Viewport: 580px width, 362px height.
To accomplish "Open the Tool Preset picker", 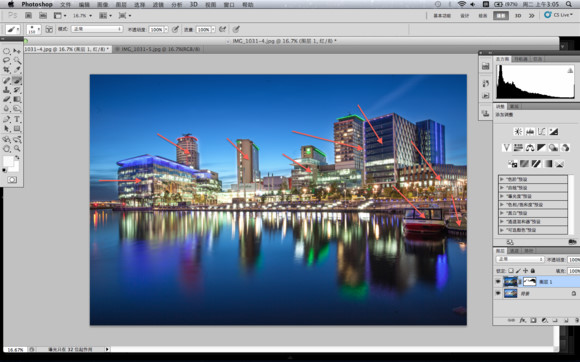I will click(13, 29).
